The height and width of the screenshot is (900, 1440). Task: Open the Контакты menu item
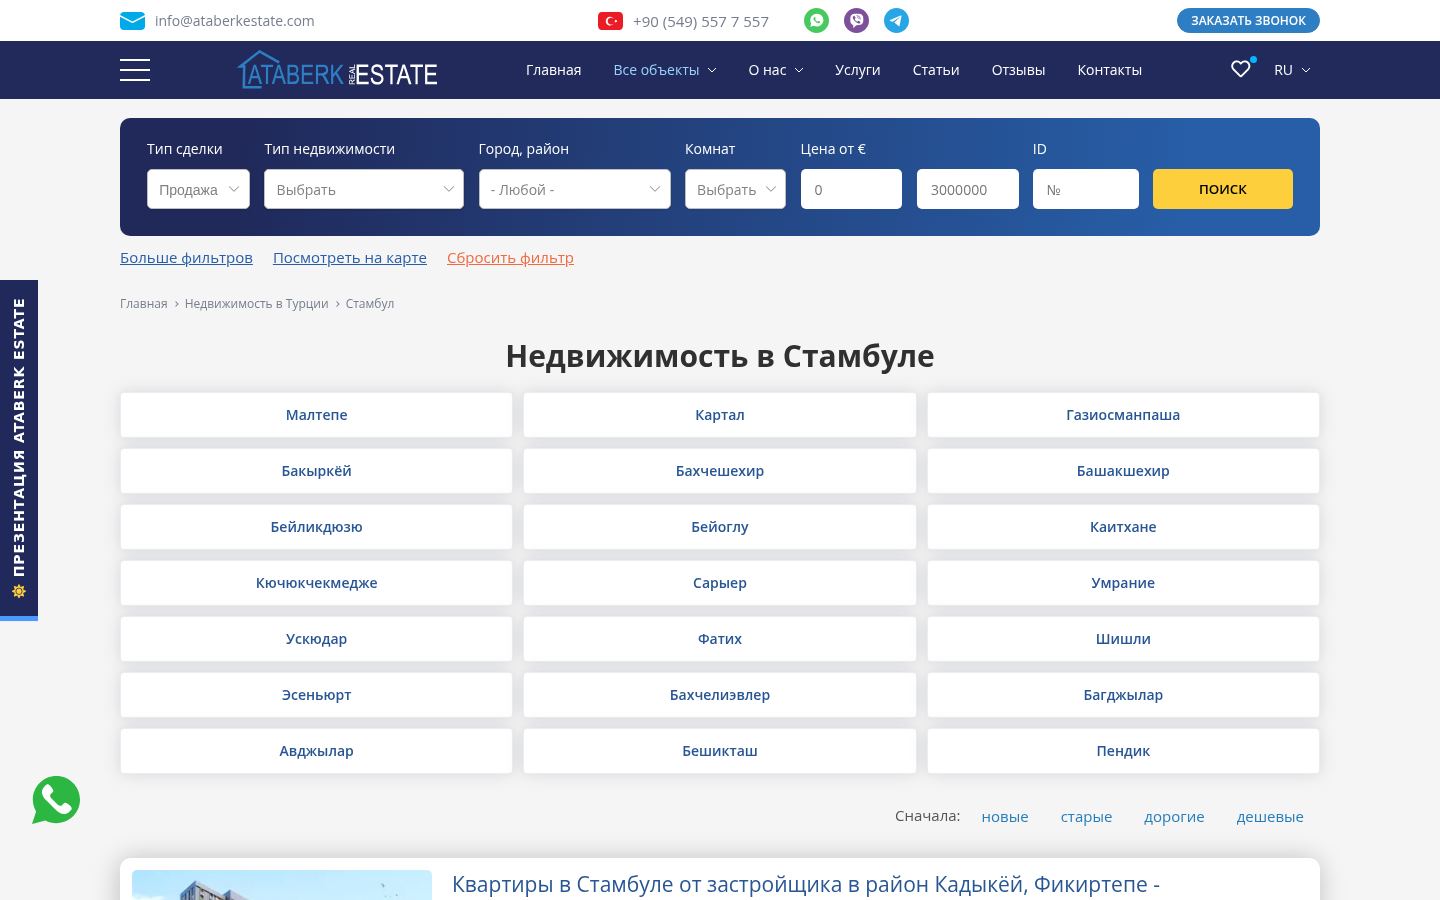pos(1110,70)
